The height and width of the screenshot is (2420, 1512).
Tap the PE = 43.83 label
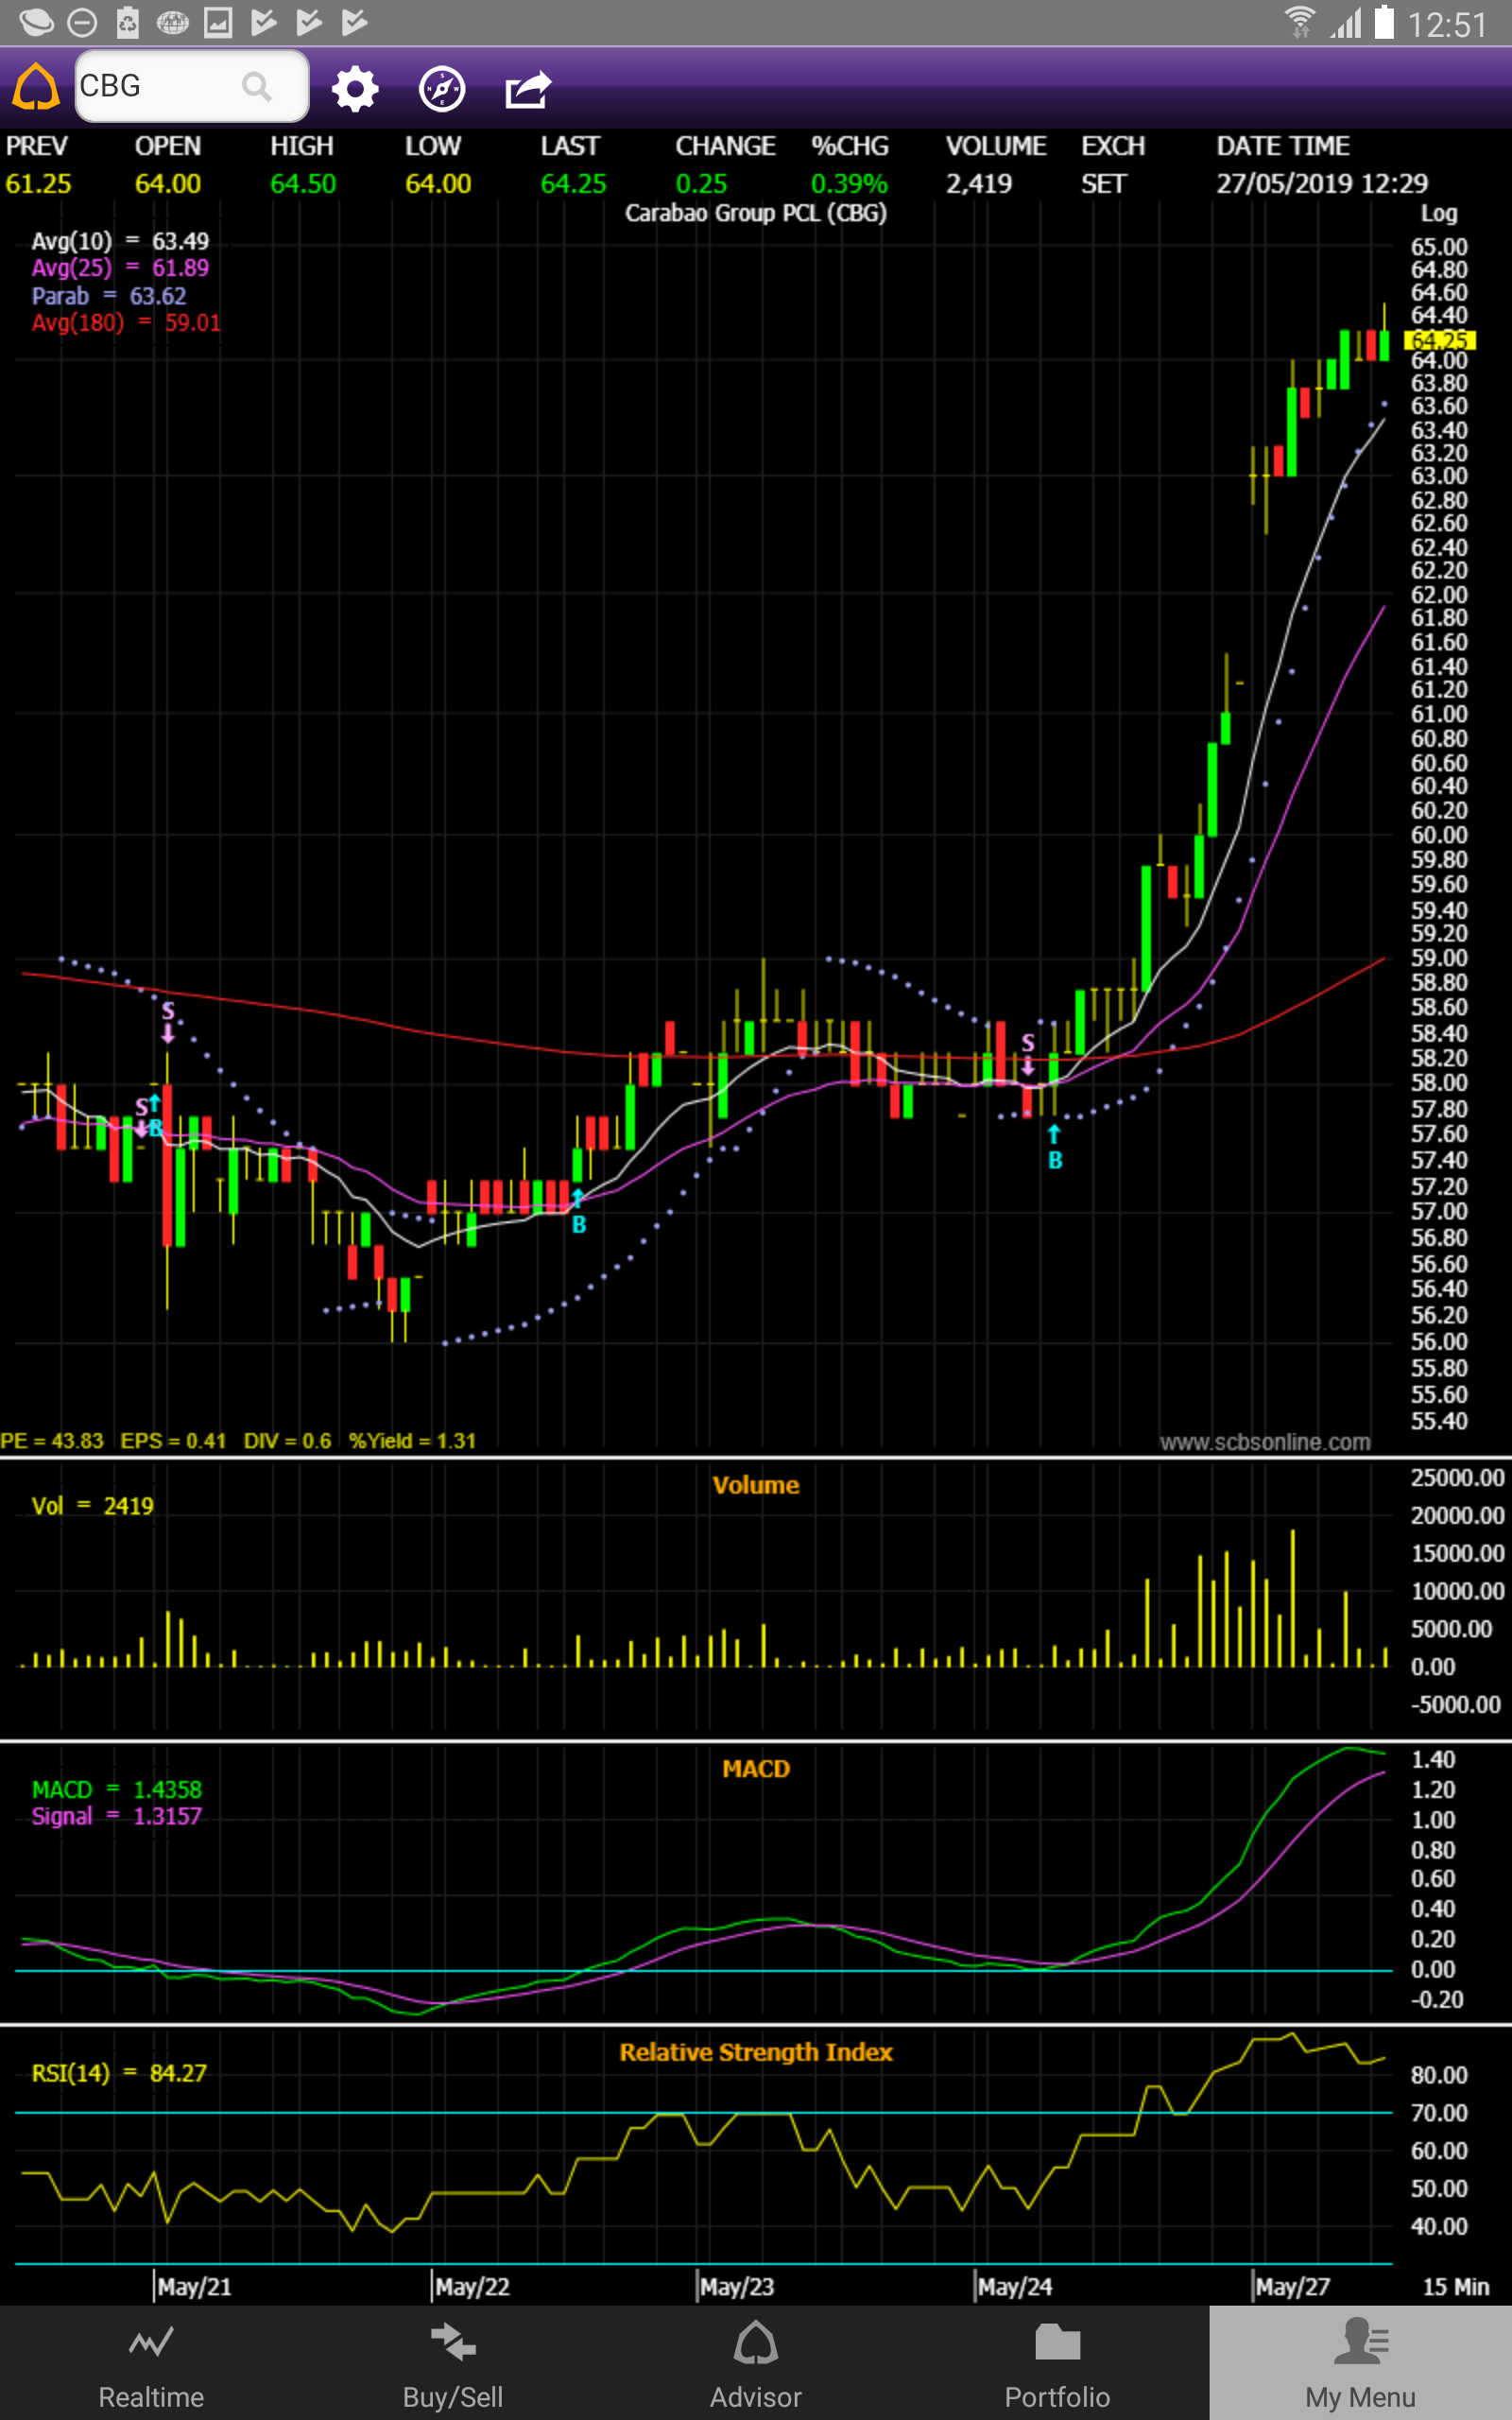point(52,1441)
